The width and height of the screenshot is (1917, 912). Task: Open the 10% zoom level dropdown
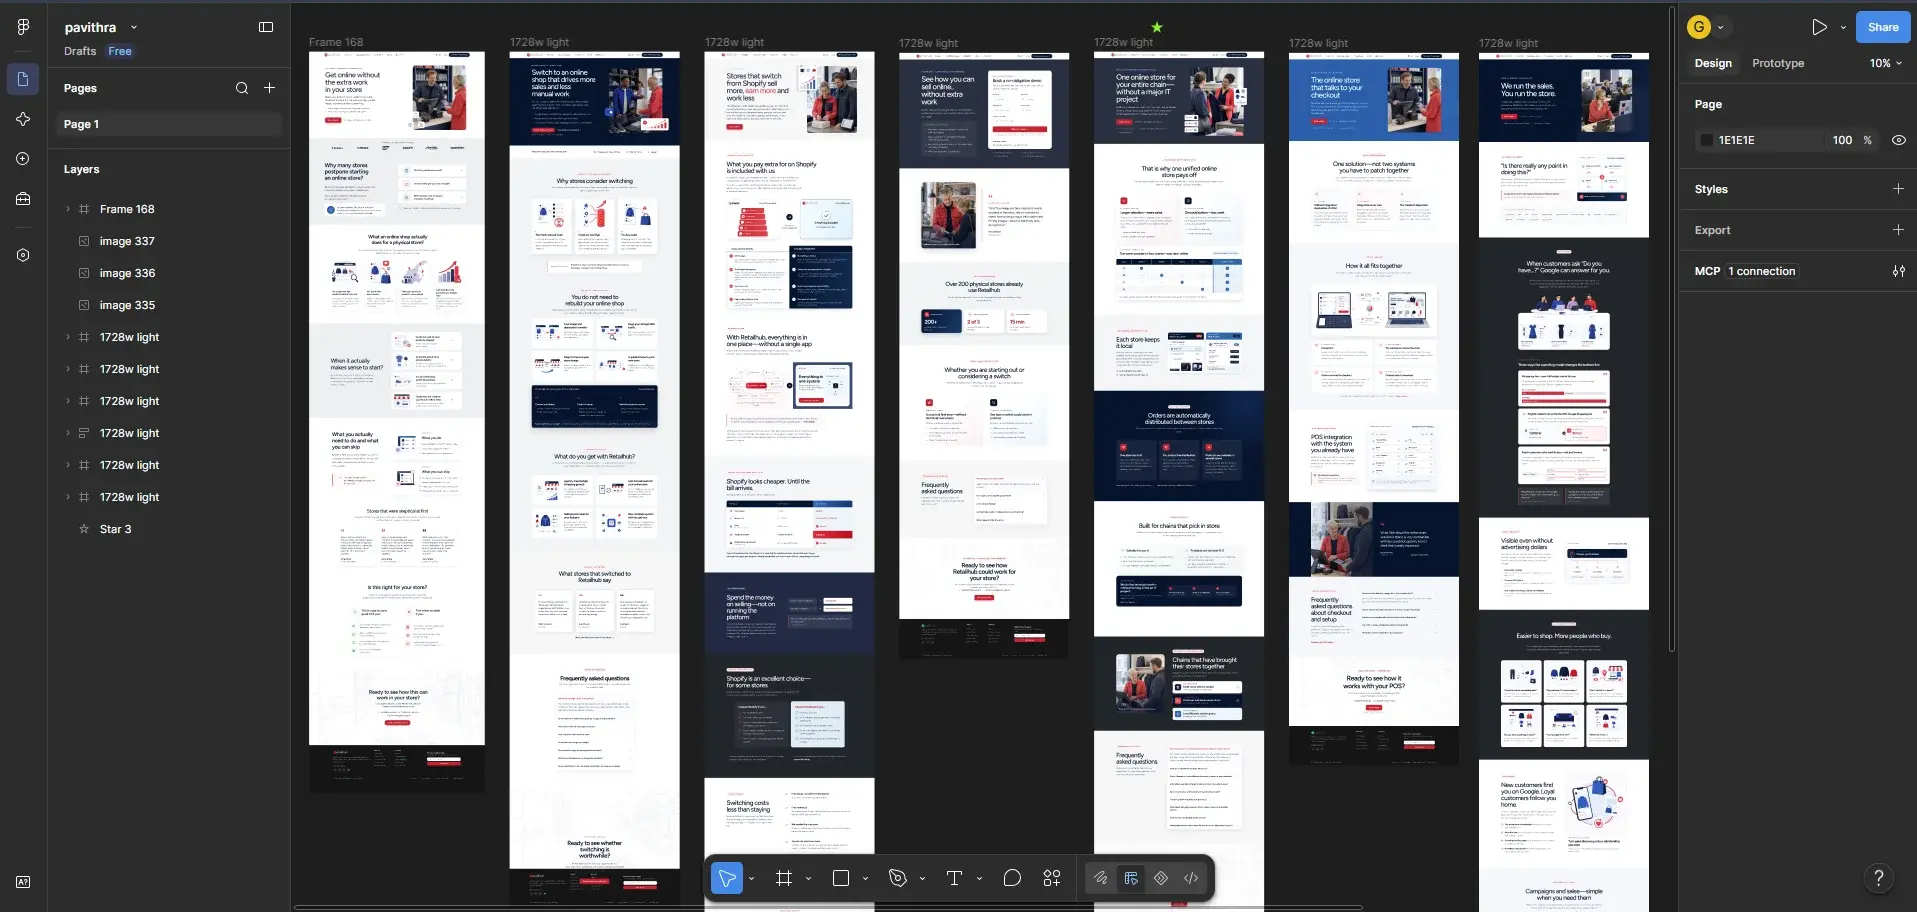pos(1885,63)
